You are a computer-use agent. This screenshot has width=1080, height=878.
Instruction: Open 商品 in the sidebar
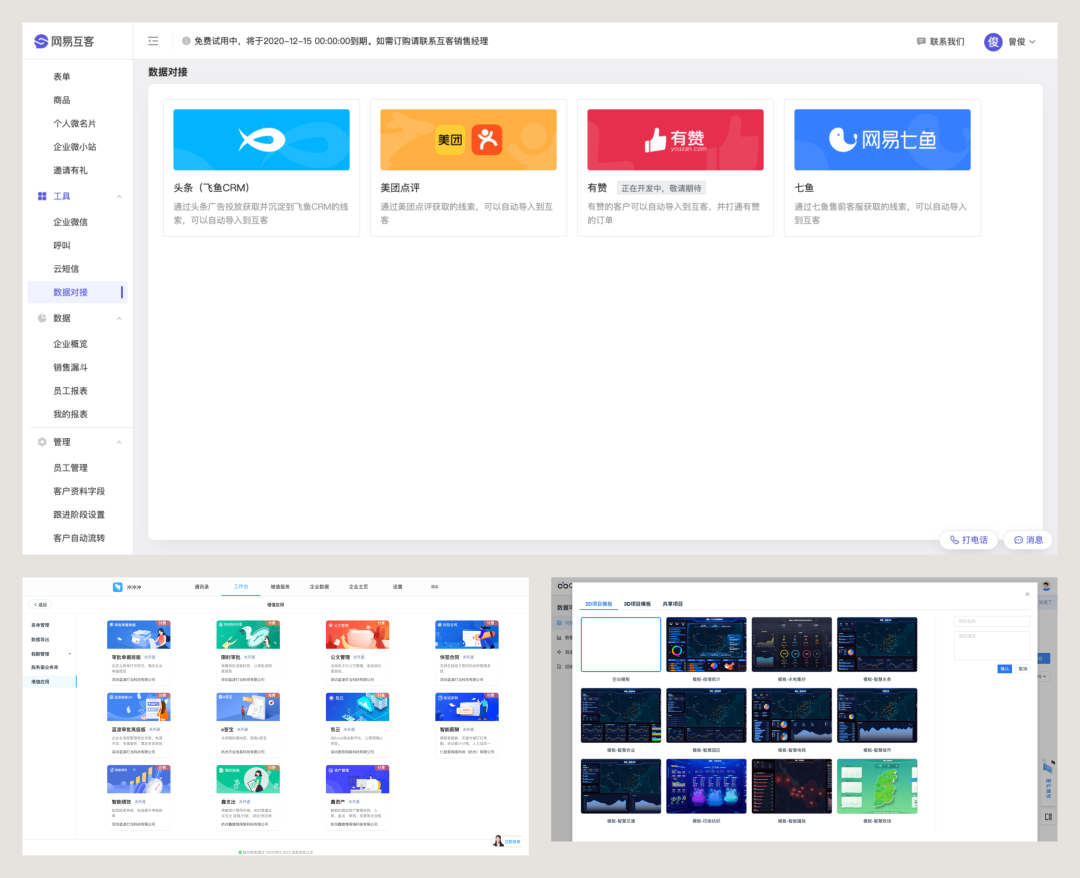tap(62, 100)
